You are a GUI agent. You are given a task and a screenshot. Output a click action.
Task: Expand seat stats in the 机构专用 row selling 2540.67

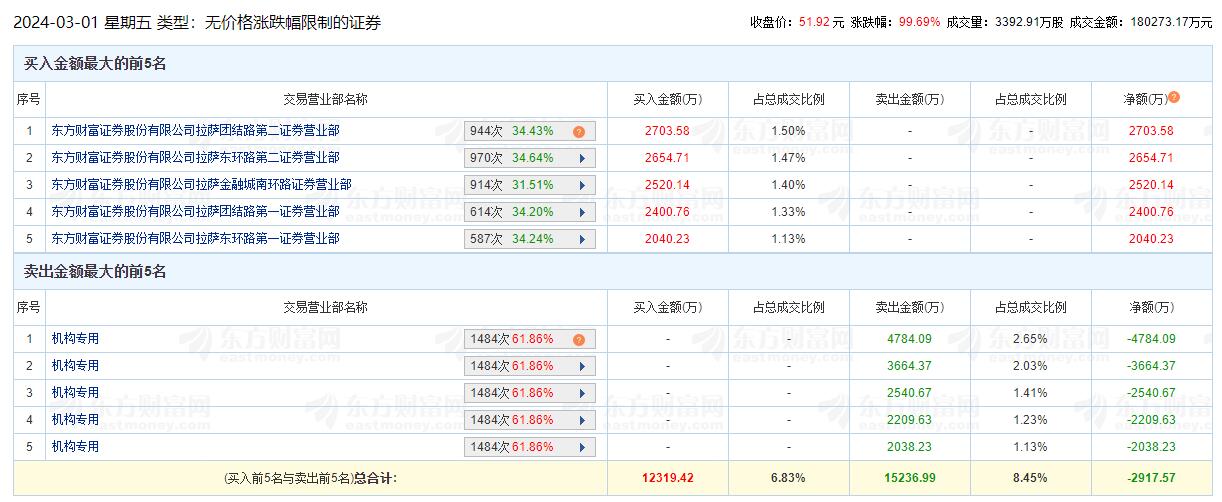580,393
